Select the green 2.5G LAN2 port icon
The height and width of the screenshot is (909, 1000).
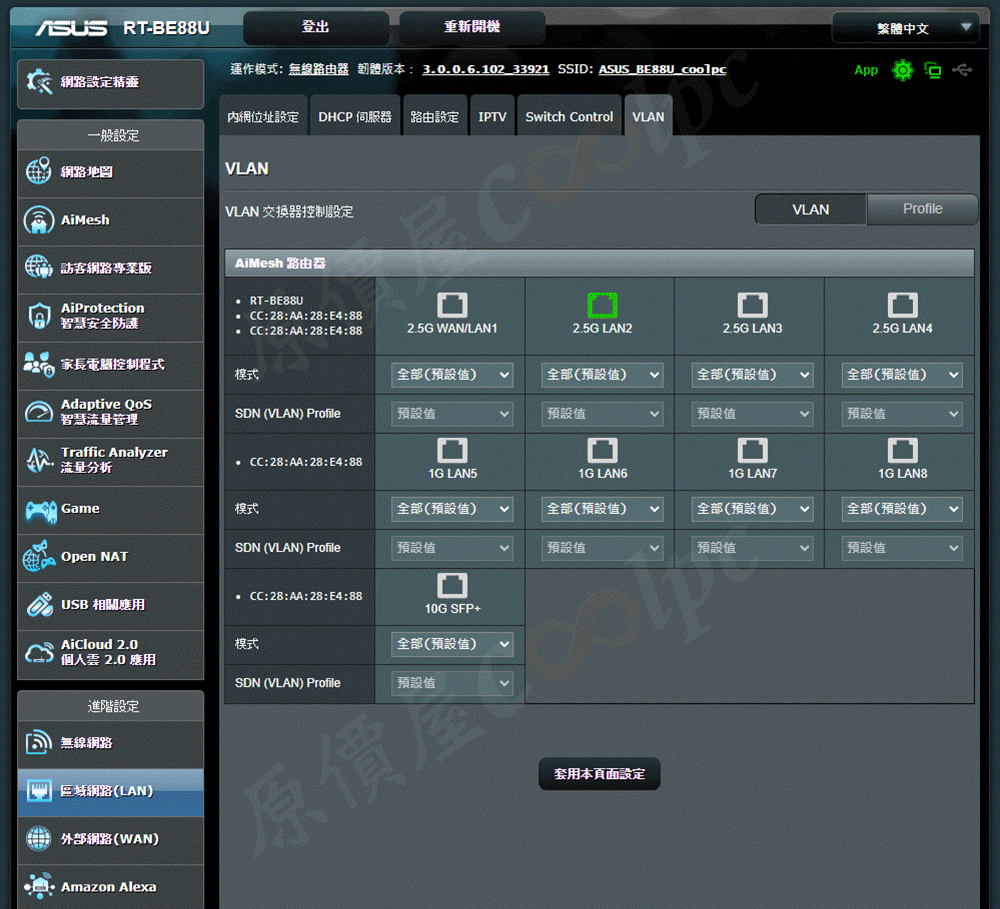pyautogui.click(x=602, y=305)
